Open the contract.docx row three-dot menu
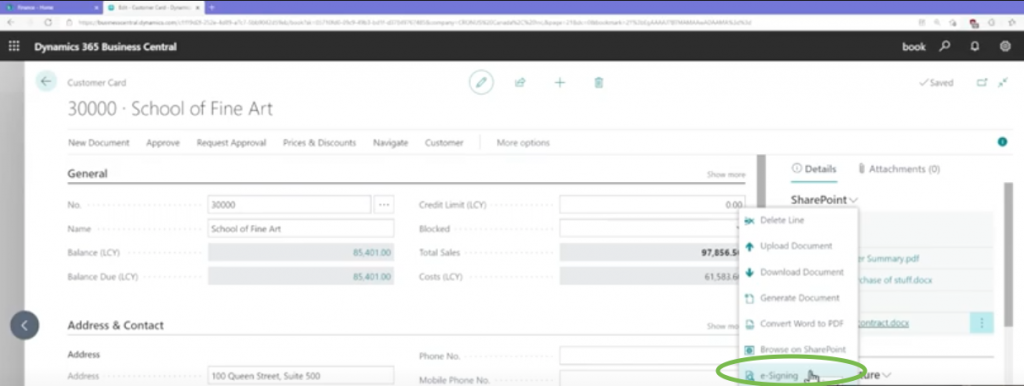This screenshot has height=386, width=1024. [982, 323]
